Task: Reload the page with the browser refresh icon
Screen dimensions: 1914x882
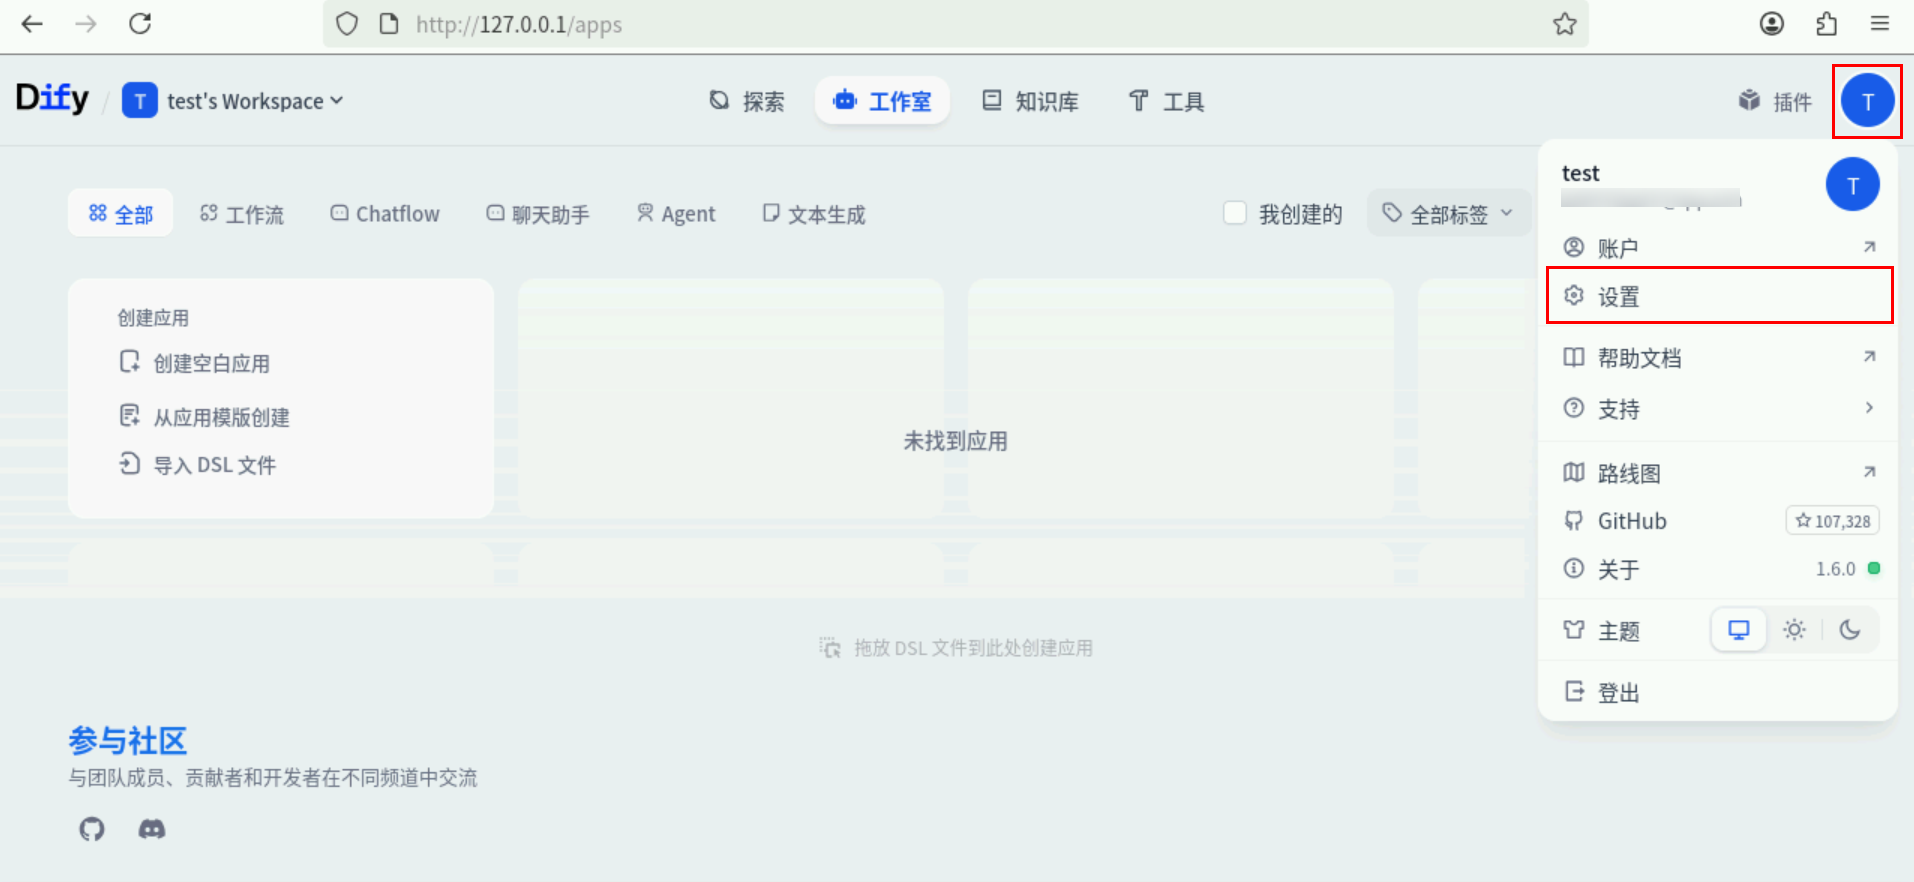Action: [x=140, y=24]
